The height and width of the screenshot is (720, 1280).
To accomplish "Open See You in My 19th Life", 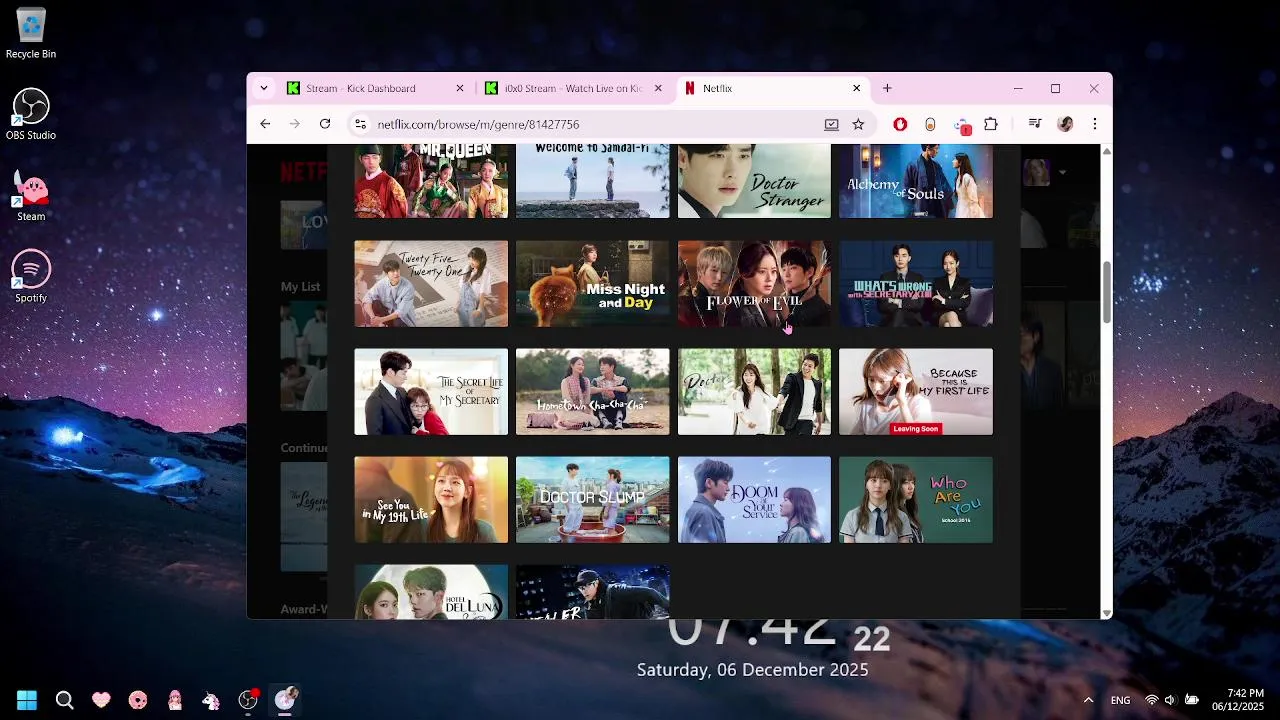I will [431, 499].
